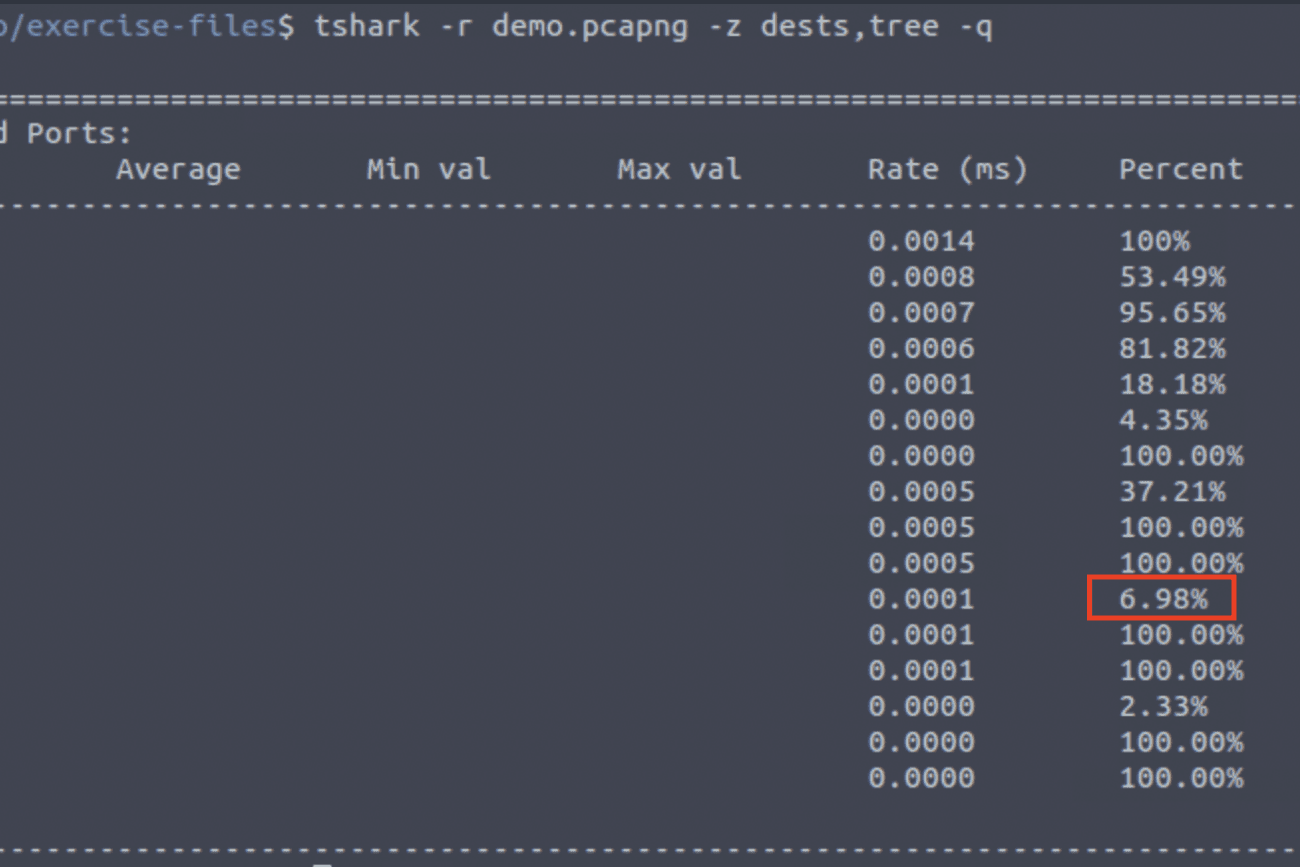Screen dimensions: 1300x867
Task: Click the Rate (ms) column header
Action: pyautogui.click(x=948, y=169)
